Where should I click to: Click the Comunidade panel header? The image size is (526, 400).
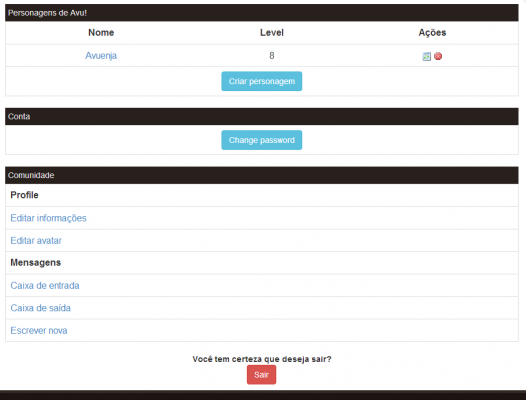pyautogui.click(x=262, y=175)
